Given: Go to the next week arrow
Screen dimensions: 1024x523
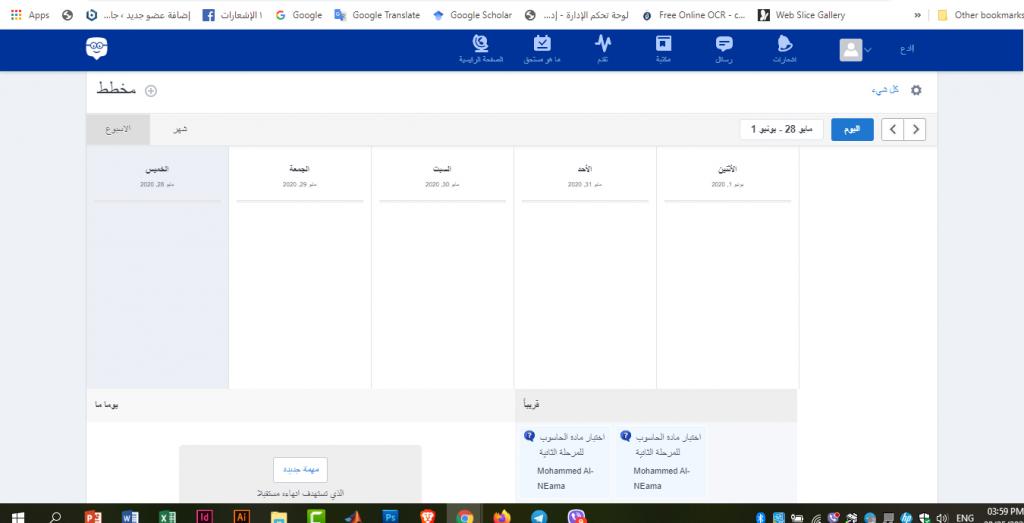Looking at the screenshot, I should 915,130.
